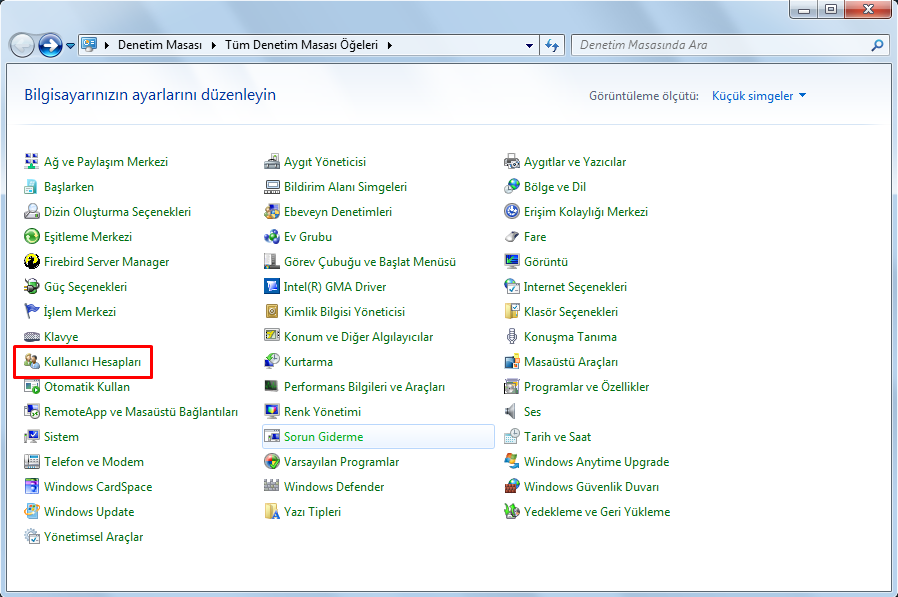Open Bildirim Alanı Simgeleri link

coord(345,187)
